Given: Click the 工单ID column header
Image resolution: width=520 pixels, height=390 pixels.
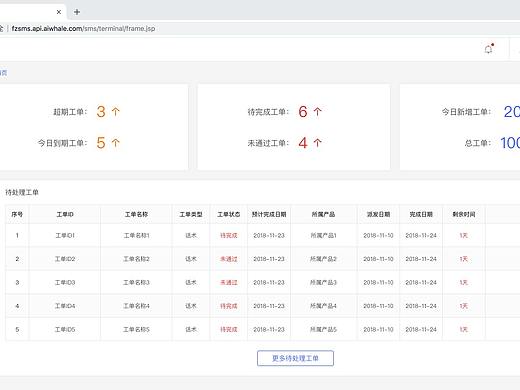Looking at the screenshot, I should click(65, 214).
